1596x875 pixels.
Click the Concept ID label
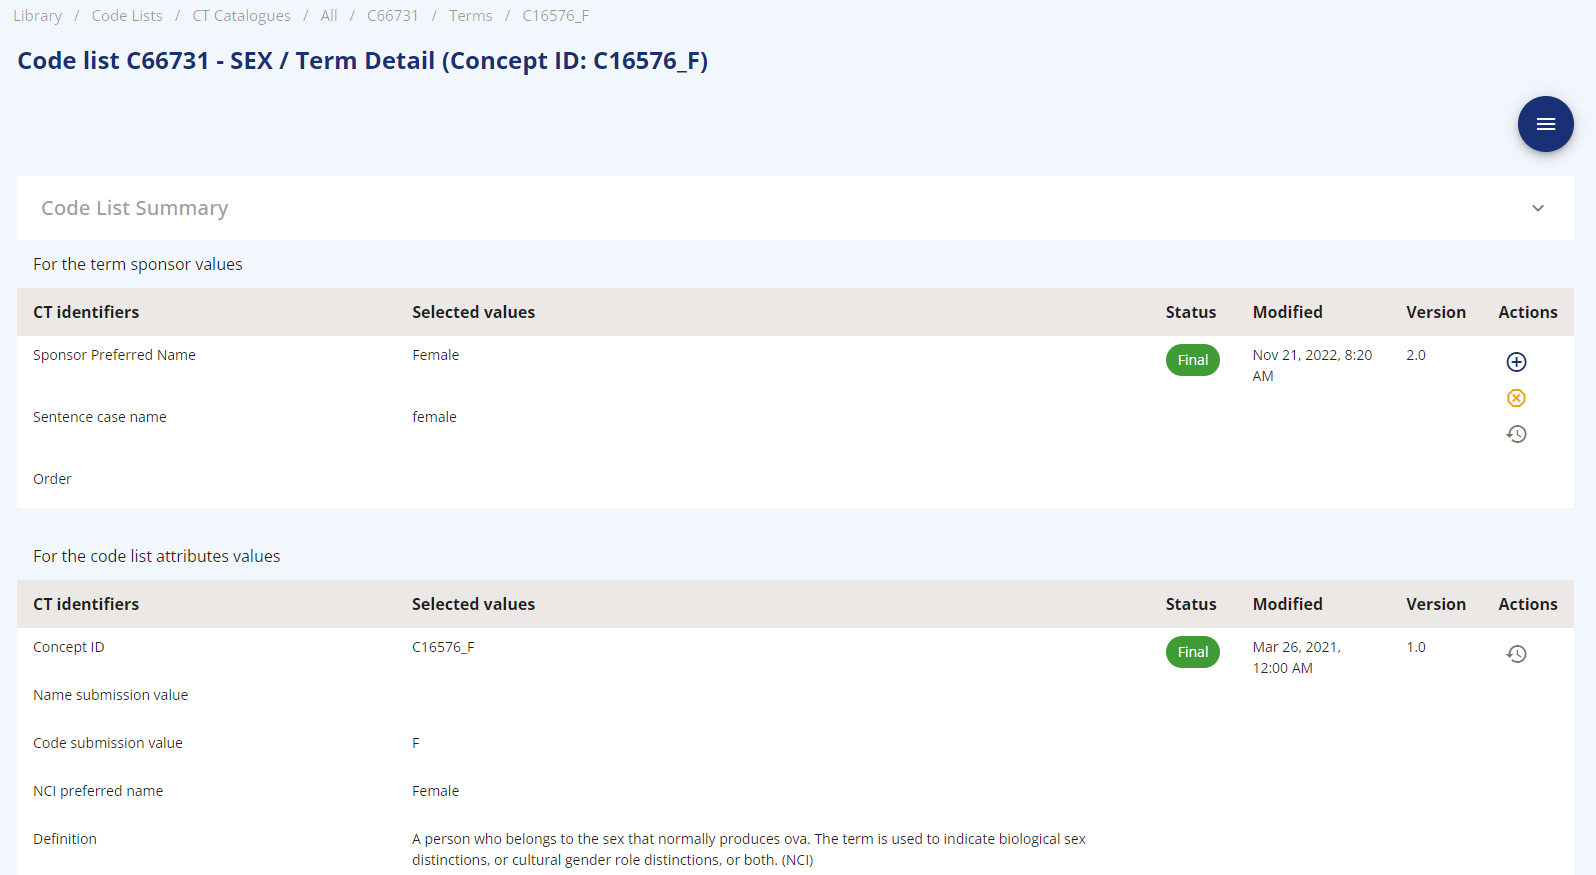pyautogui.click(x=69, y=647)
